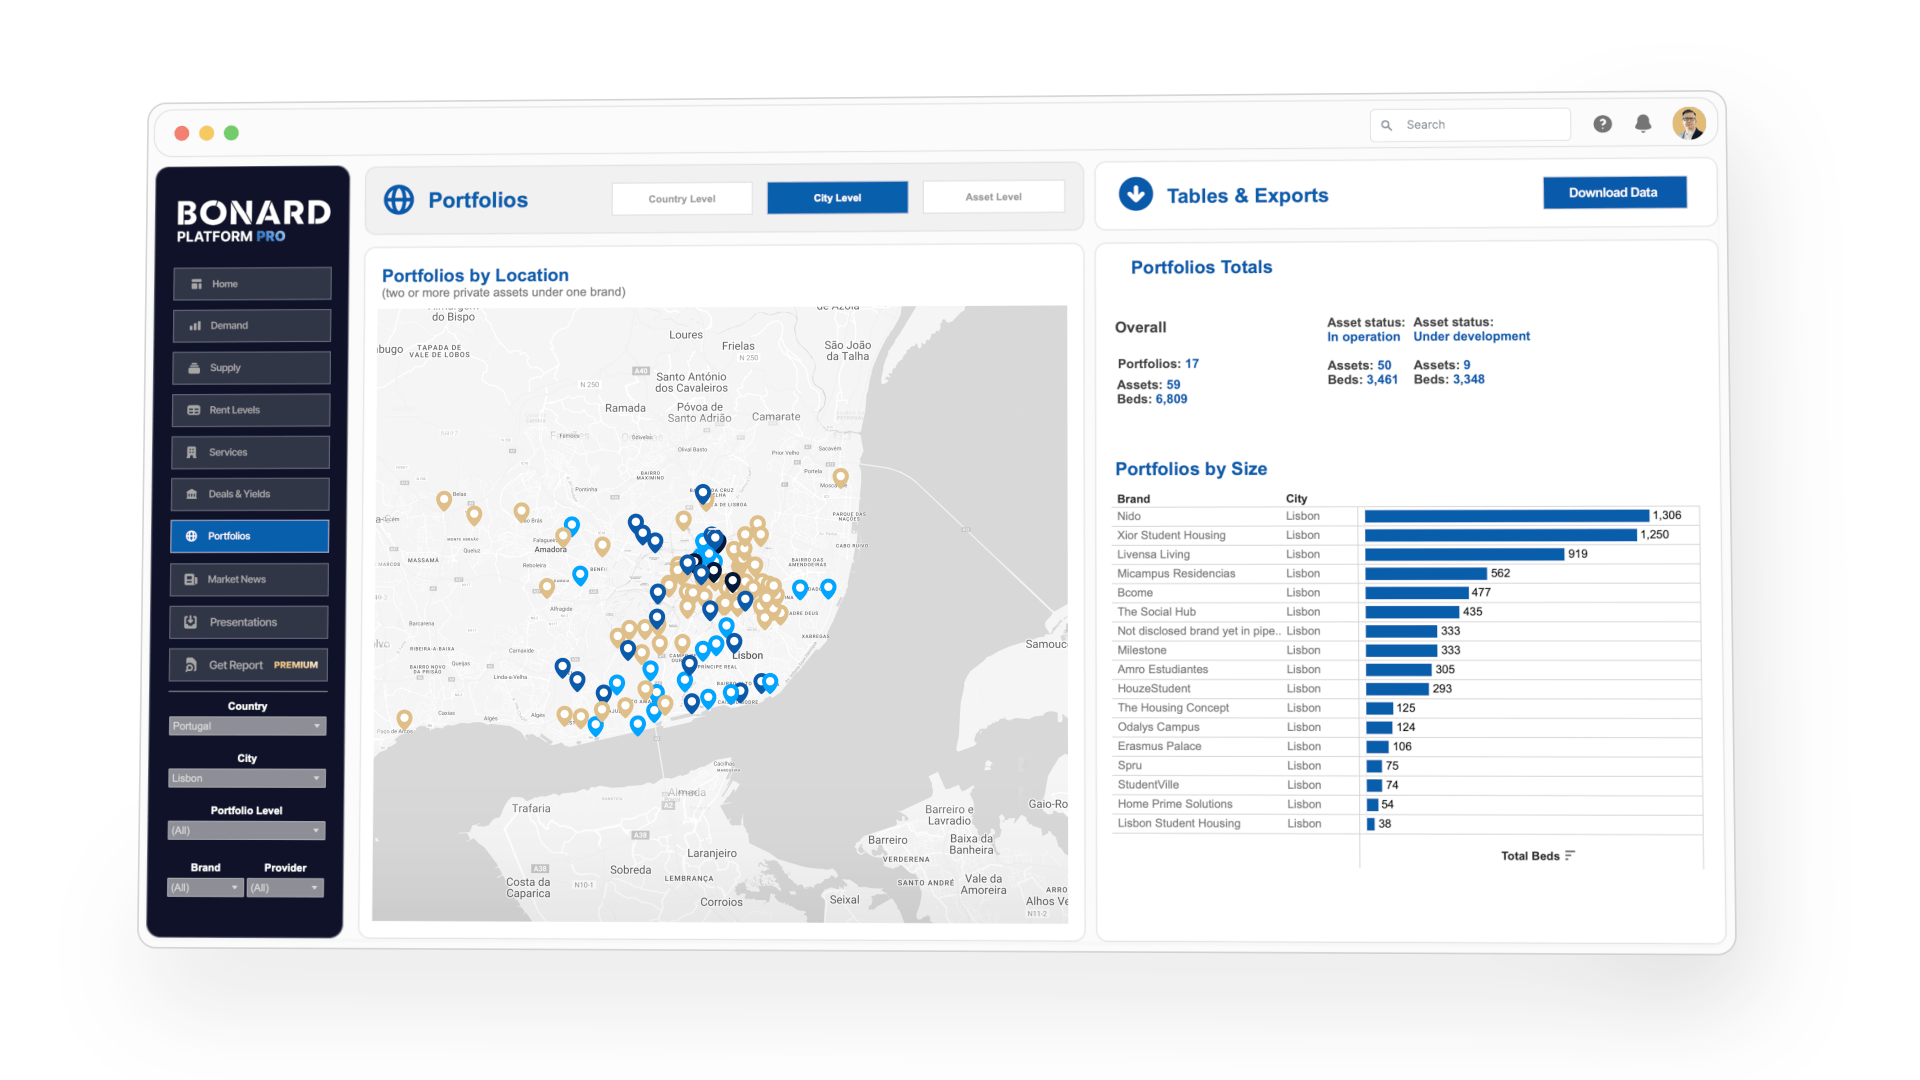Open the Provider filter dropdown
1920x1080 pixels.
tap(285, 888)
